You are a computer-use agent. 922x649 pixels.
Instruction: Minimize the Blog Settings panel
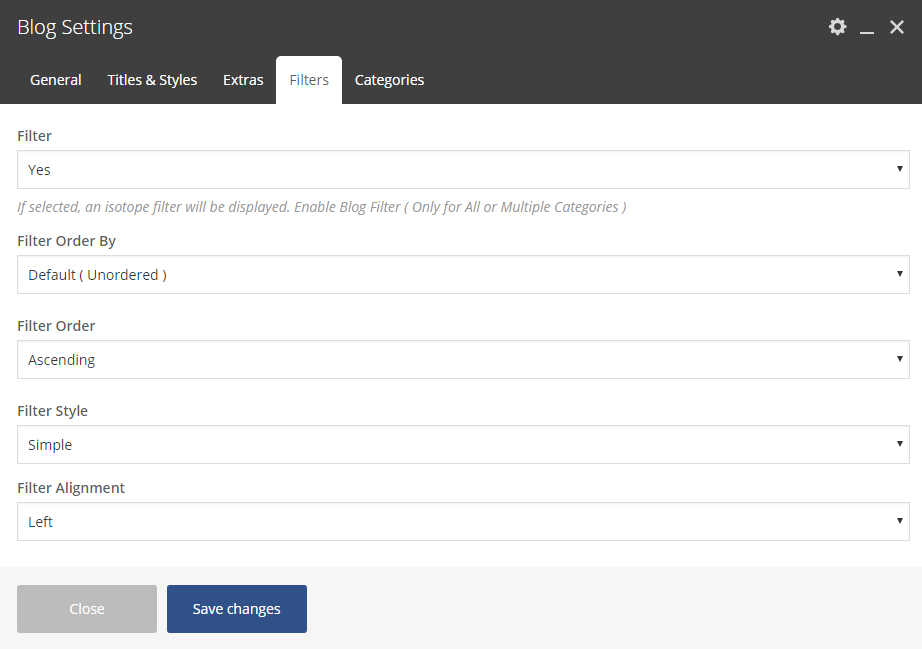coord(867,28)
